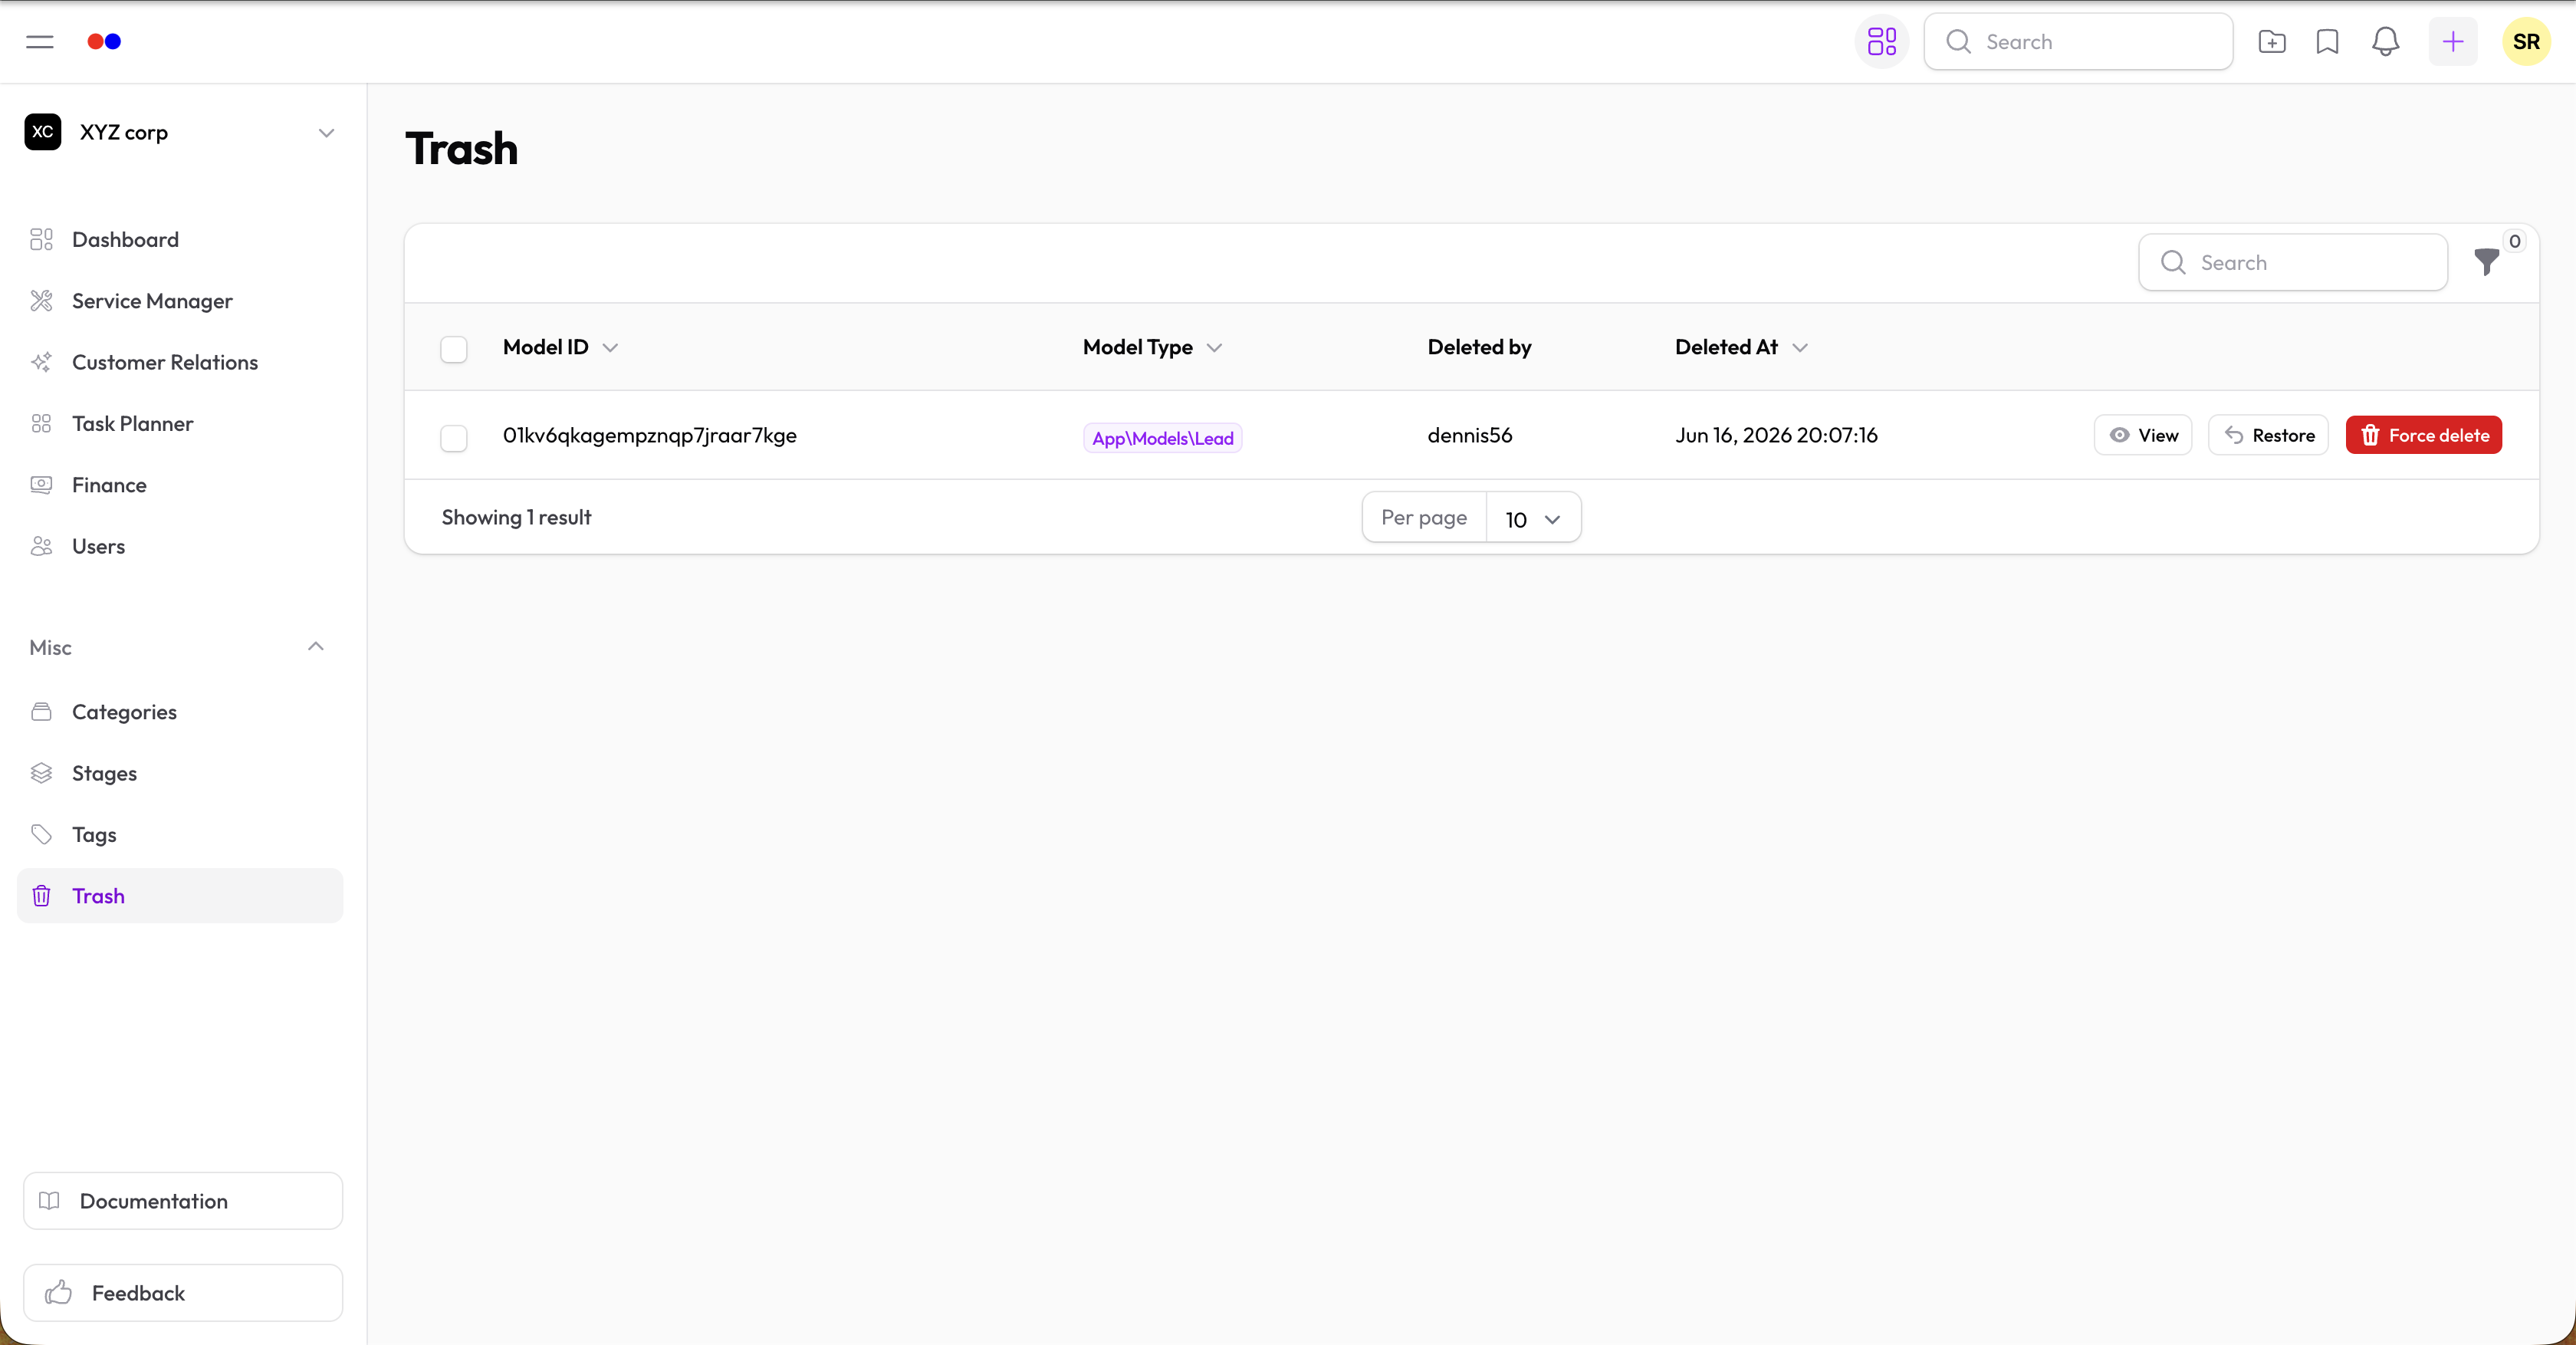
Task: Open Tags under Misc
Action: [180, 834]
